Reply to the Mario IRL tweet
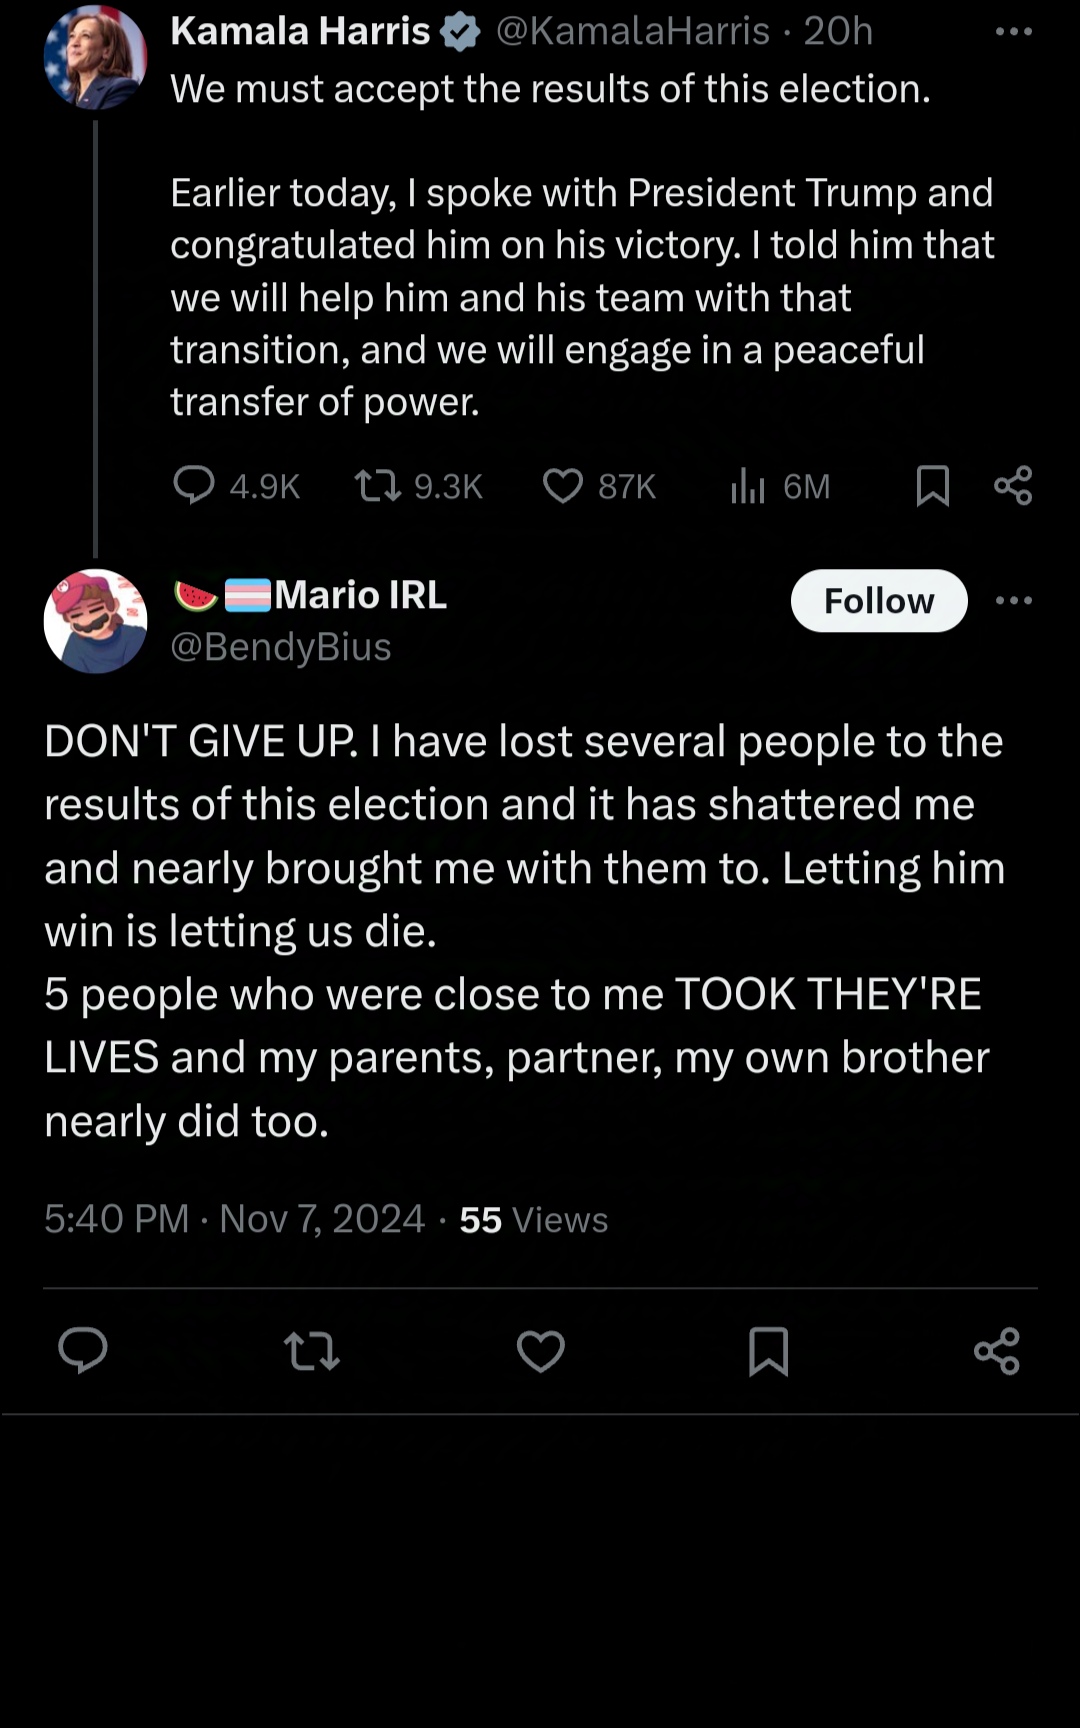Screen dimensions: 1080x1728 (x=83, y=1351)
